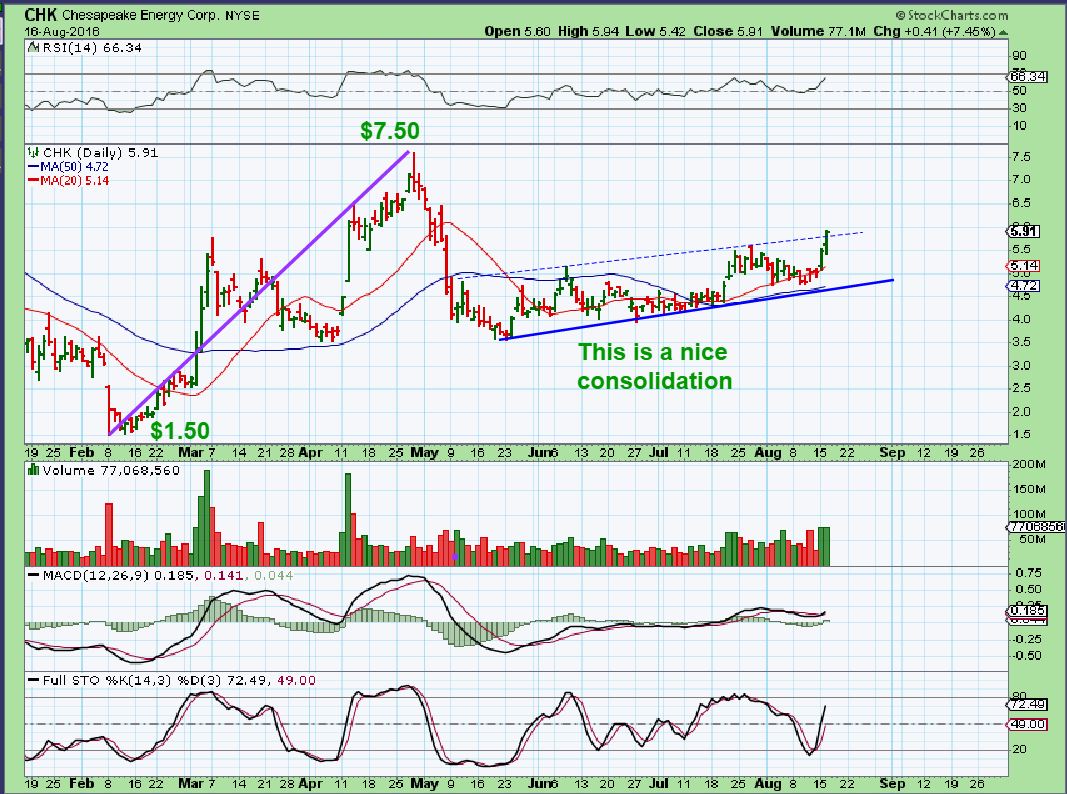Click the 0.185 MACD value tag on right axis
The image size is (1067, 794).
[1025, 611]
